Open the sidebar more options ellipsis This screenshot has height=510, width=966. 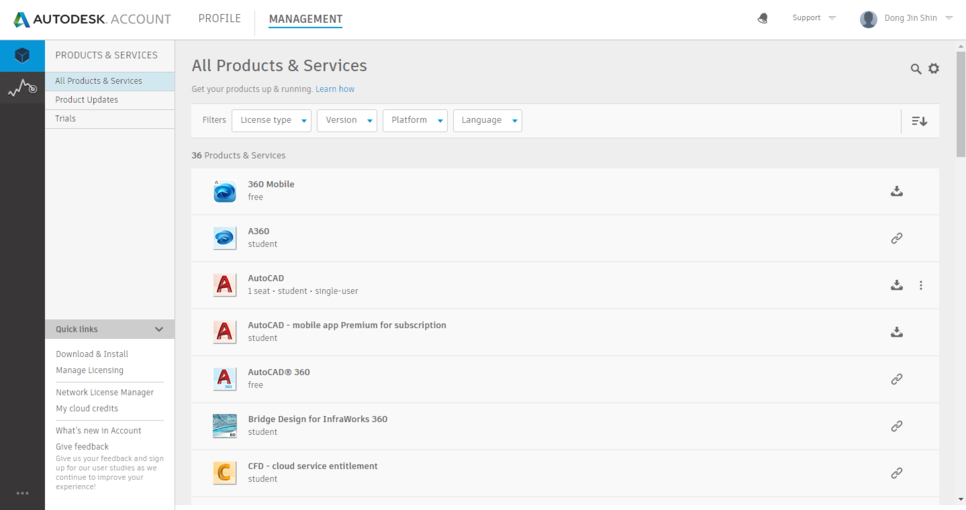[x=23, y=493]
